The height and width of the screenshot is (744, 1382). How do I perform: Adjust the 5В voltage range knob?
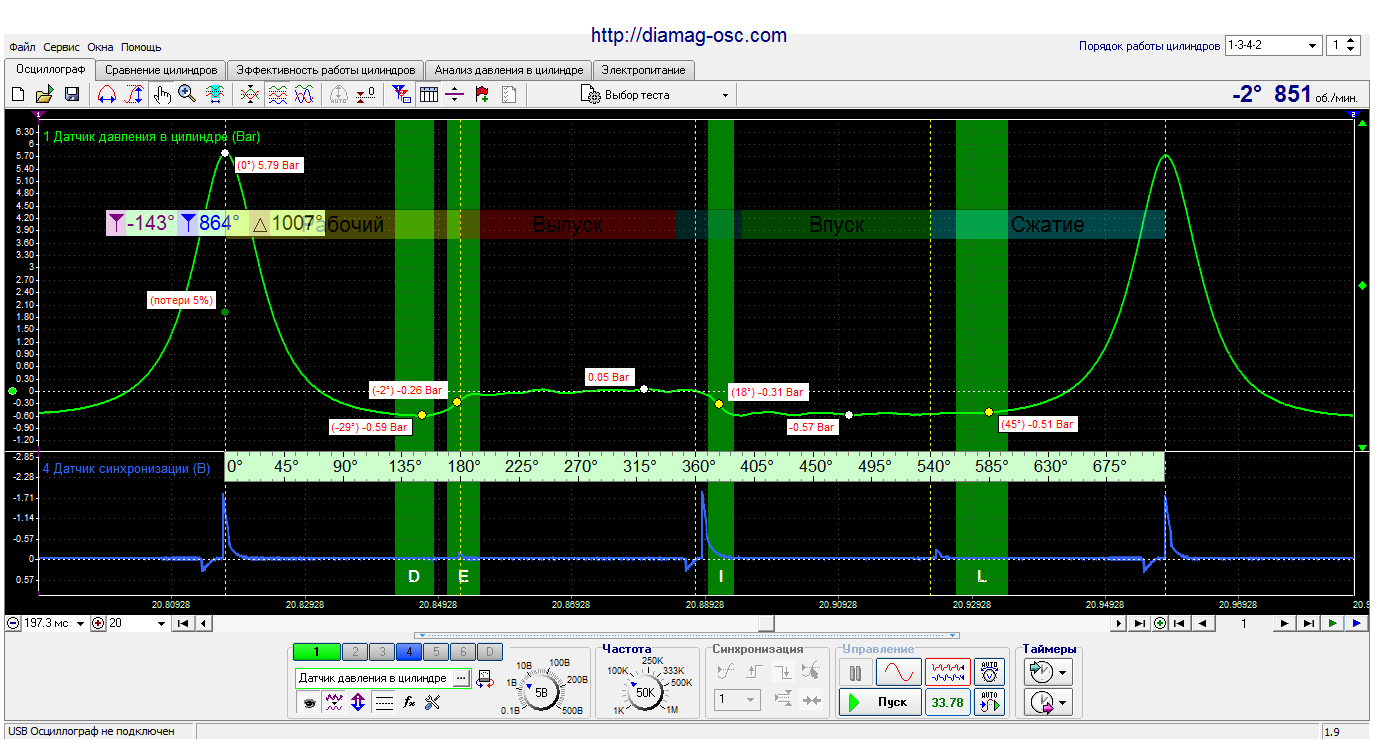tap(542, 692)
